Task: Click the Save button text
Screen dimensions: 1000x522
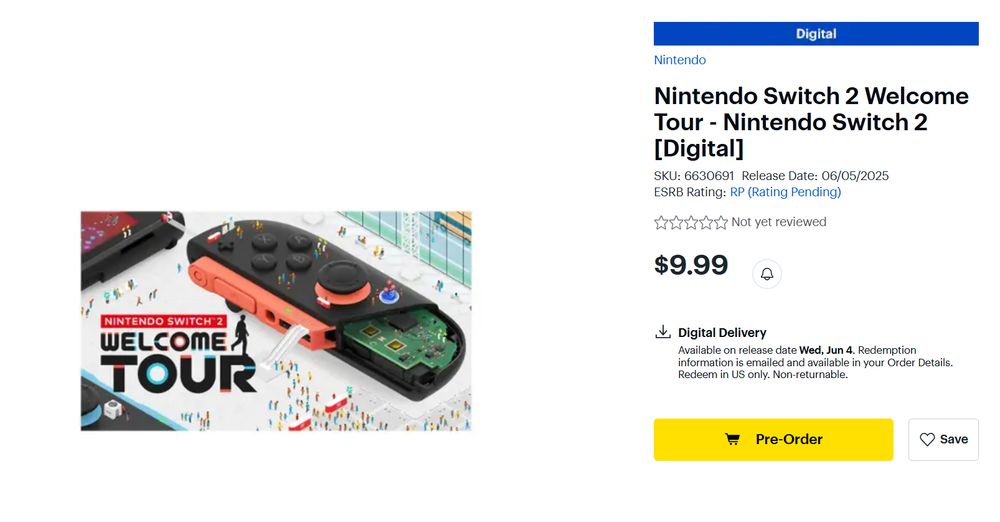Action: (954, 440)
